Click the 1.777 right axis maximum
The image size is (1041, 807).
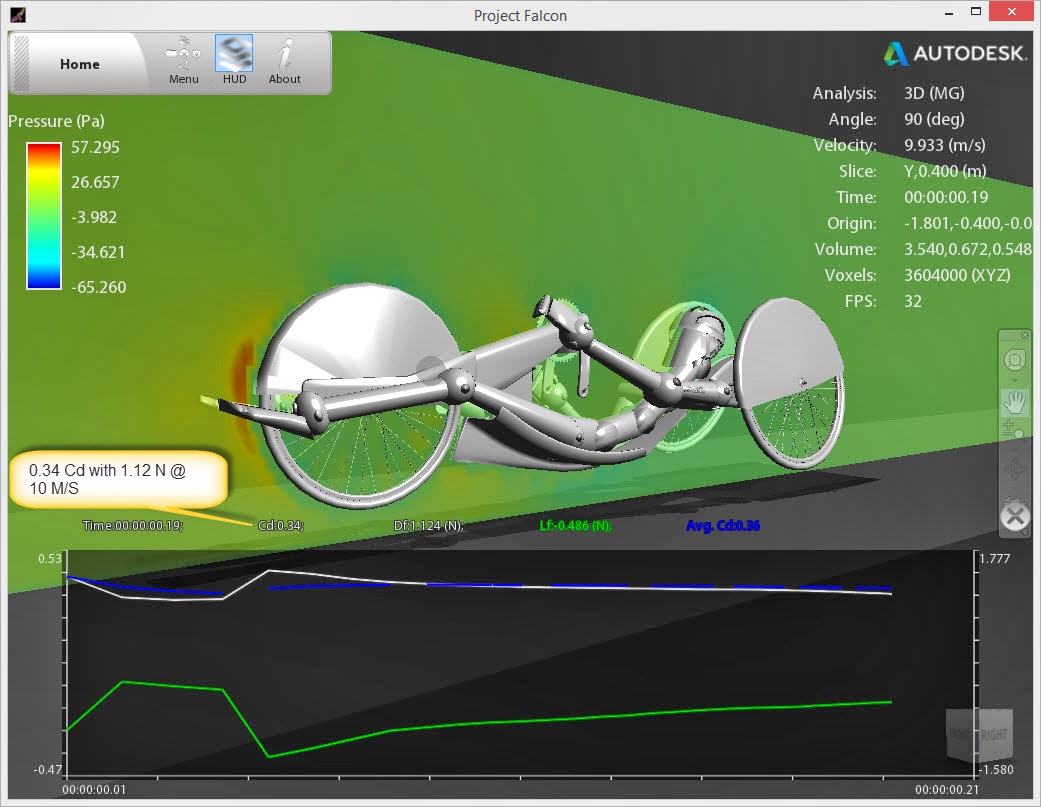tap(995, 559)
